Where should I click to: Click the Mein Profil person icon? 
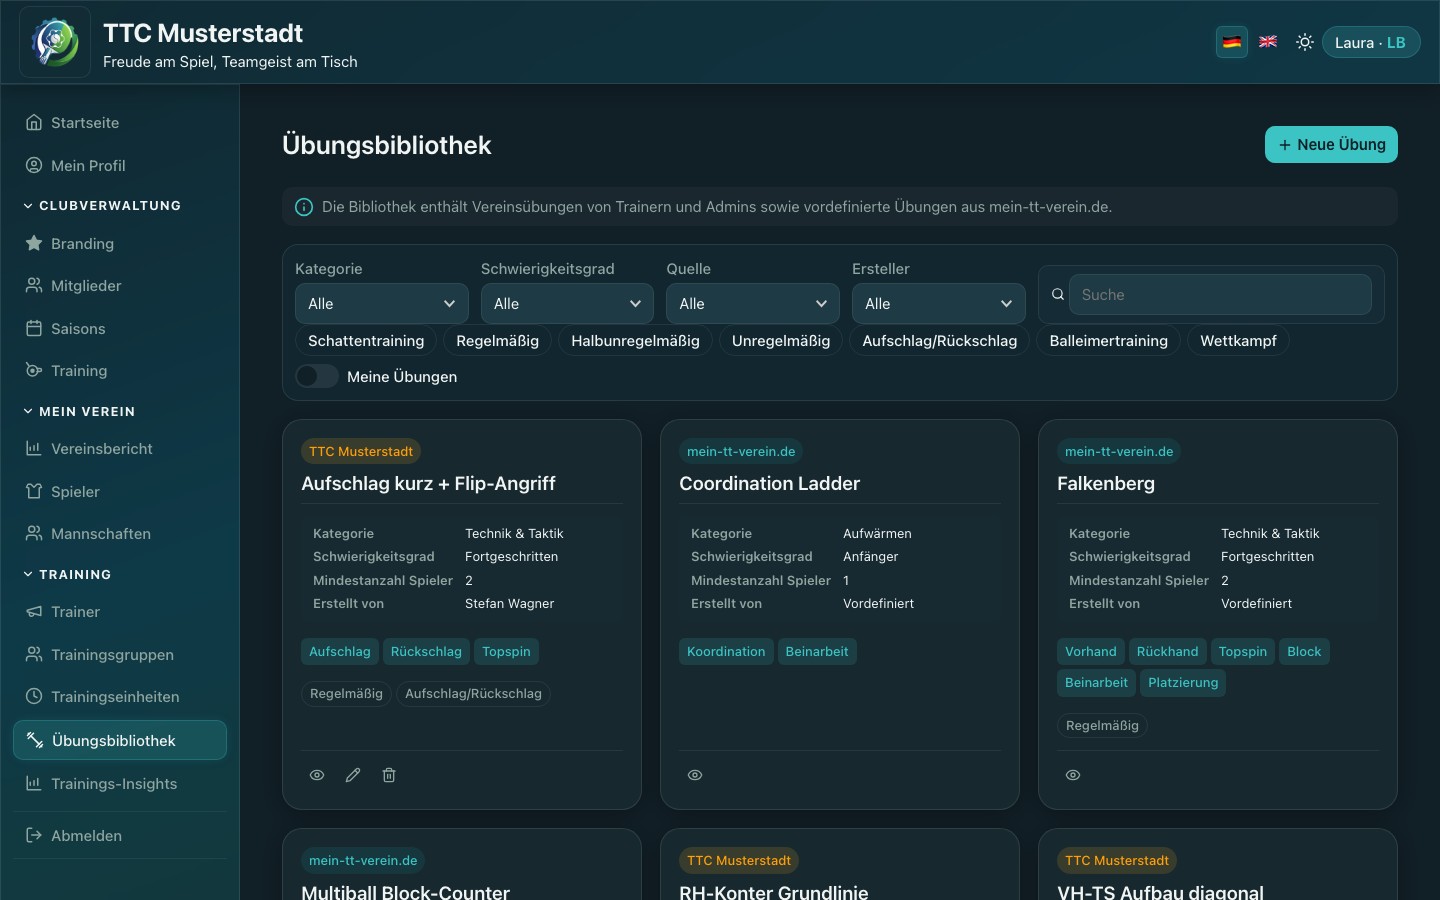(34, 165)
